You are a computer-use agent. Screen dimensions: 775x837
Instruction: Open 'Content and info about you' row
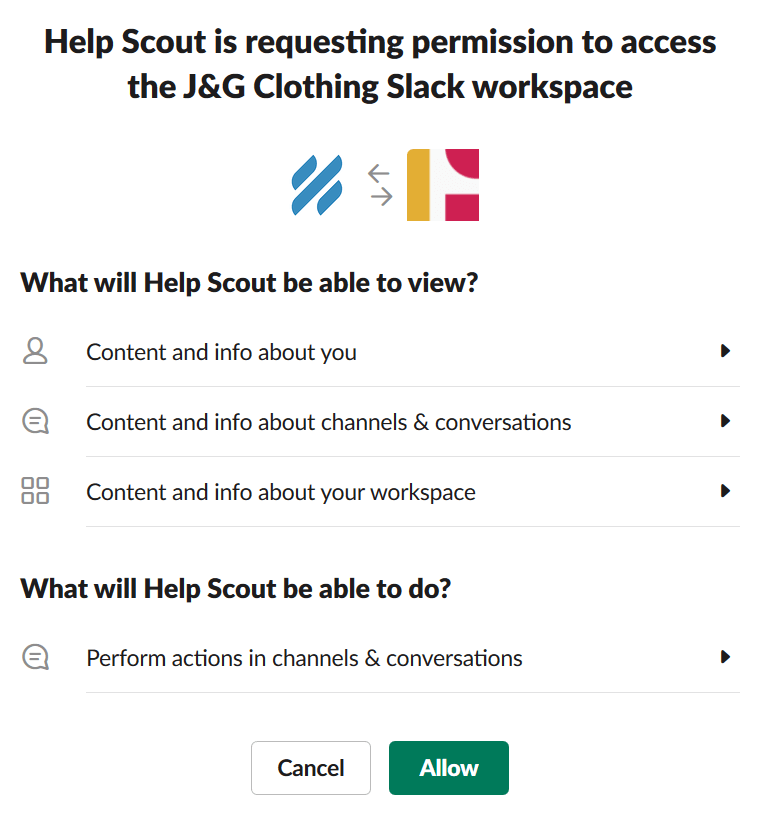click(222, 352)
